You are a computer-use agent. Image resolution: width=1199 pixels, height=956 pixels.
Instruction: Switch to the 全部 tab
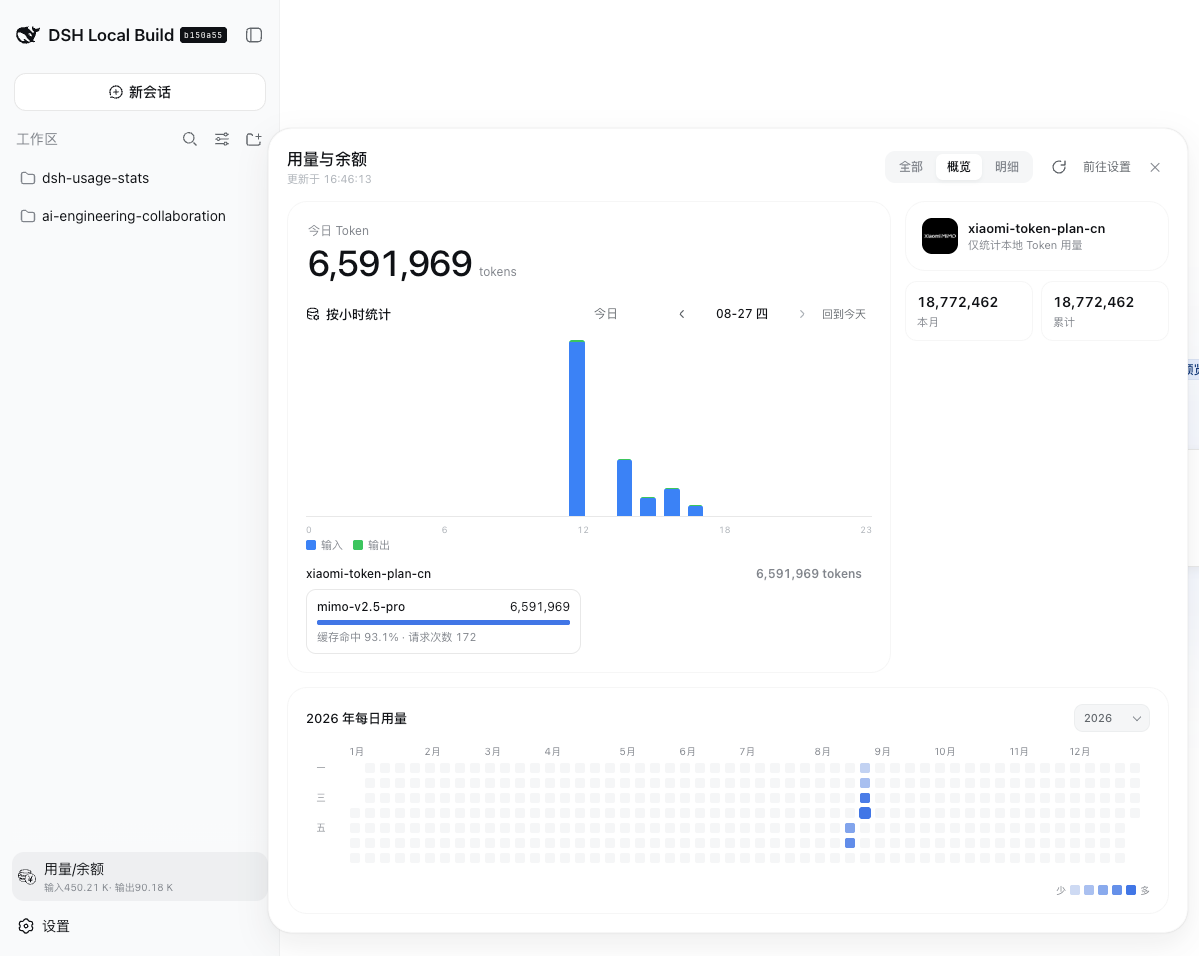tap(911, 167)
